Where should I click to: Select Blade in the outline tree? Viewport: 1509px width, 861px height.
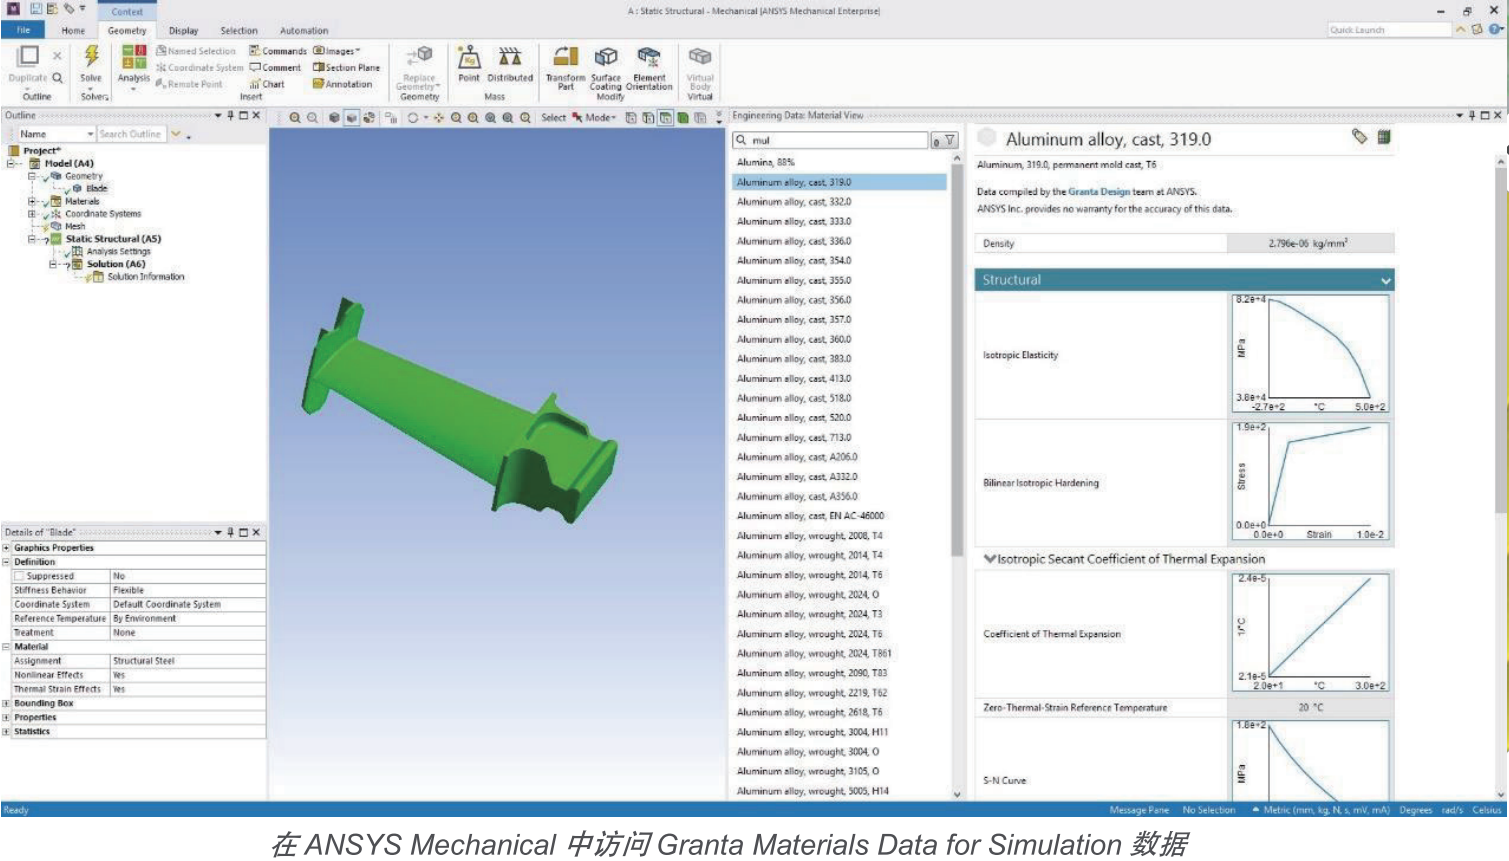[x=96, y=189]
